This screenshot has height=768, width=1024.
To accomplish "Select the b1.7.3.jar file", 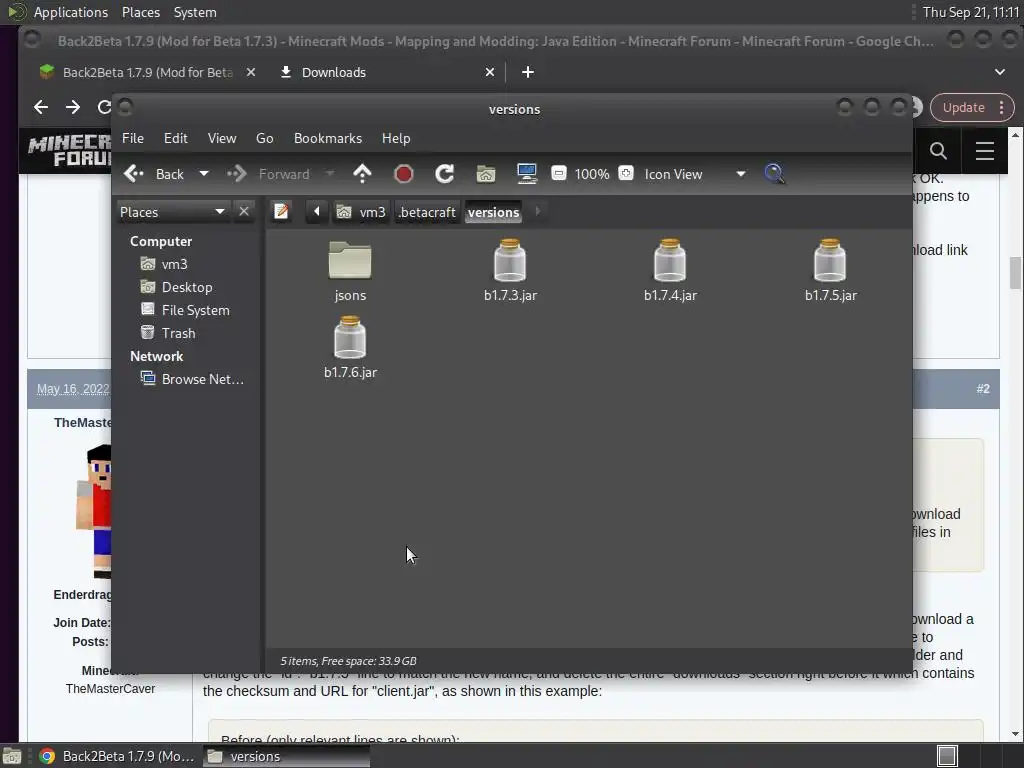I will coord(510,270).
